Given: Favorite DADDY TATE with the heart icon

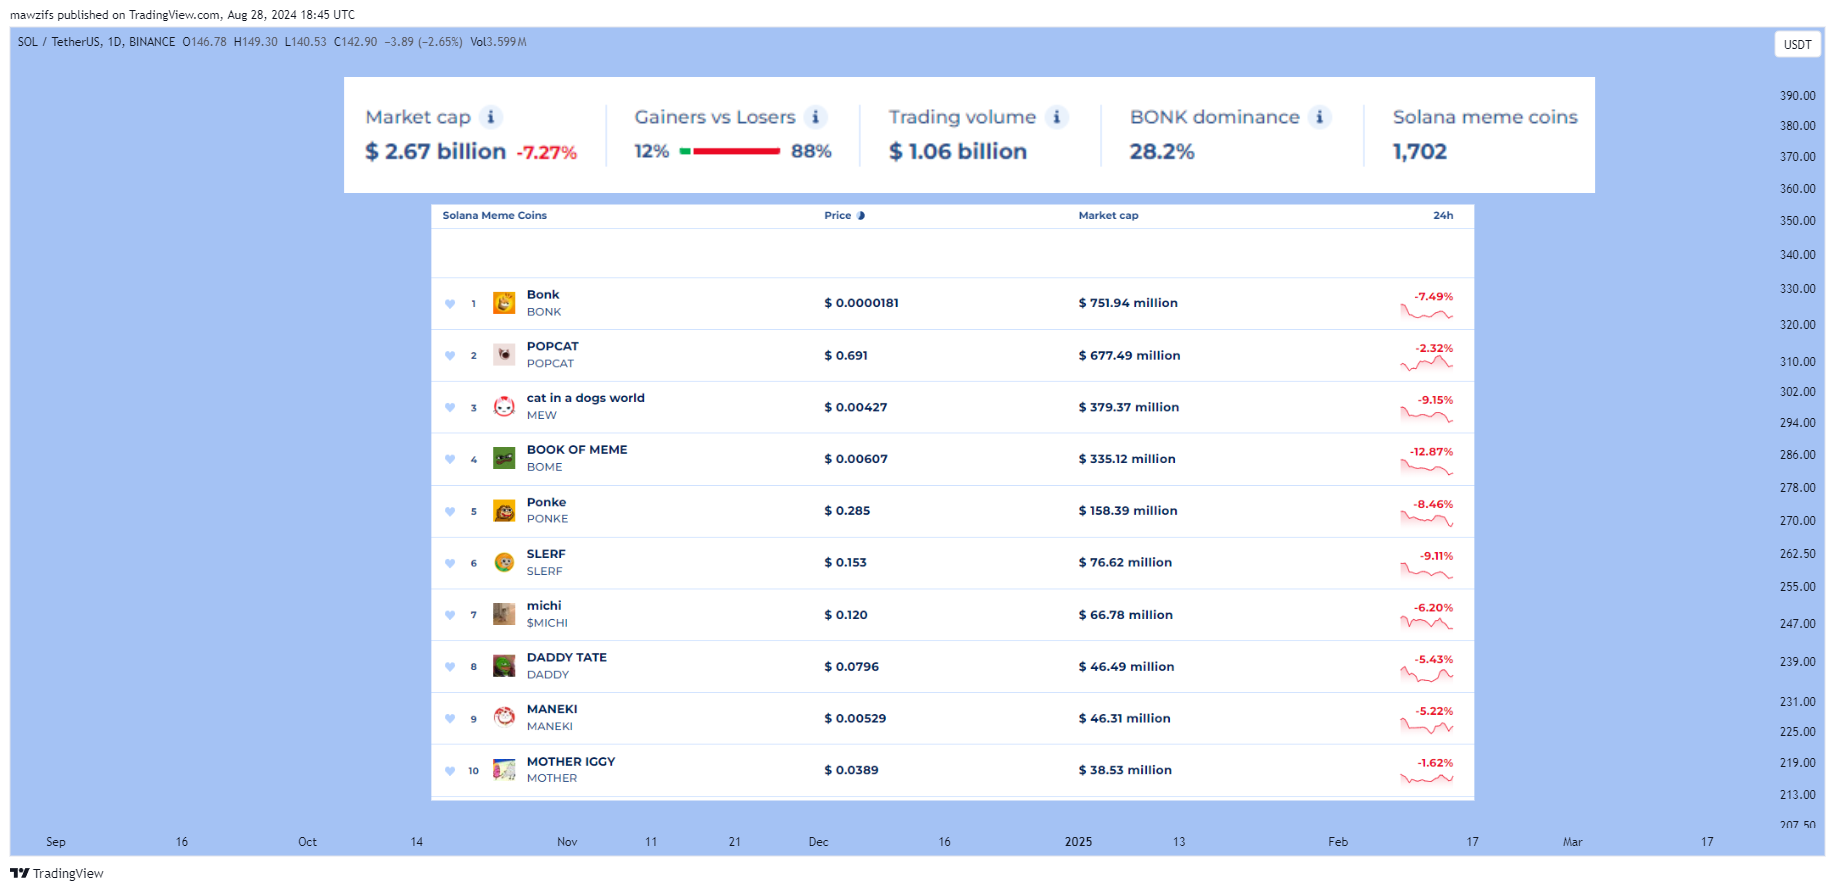Looking at the screenshot, I should (x=450, y=667).
